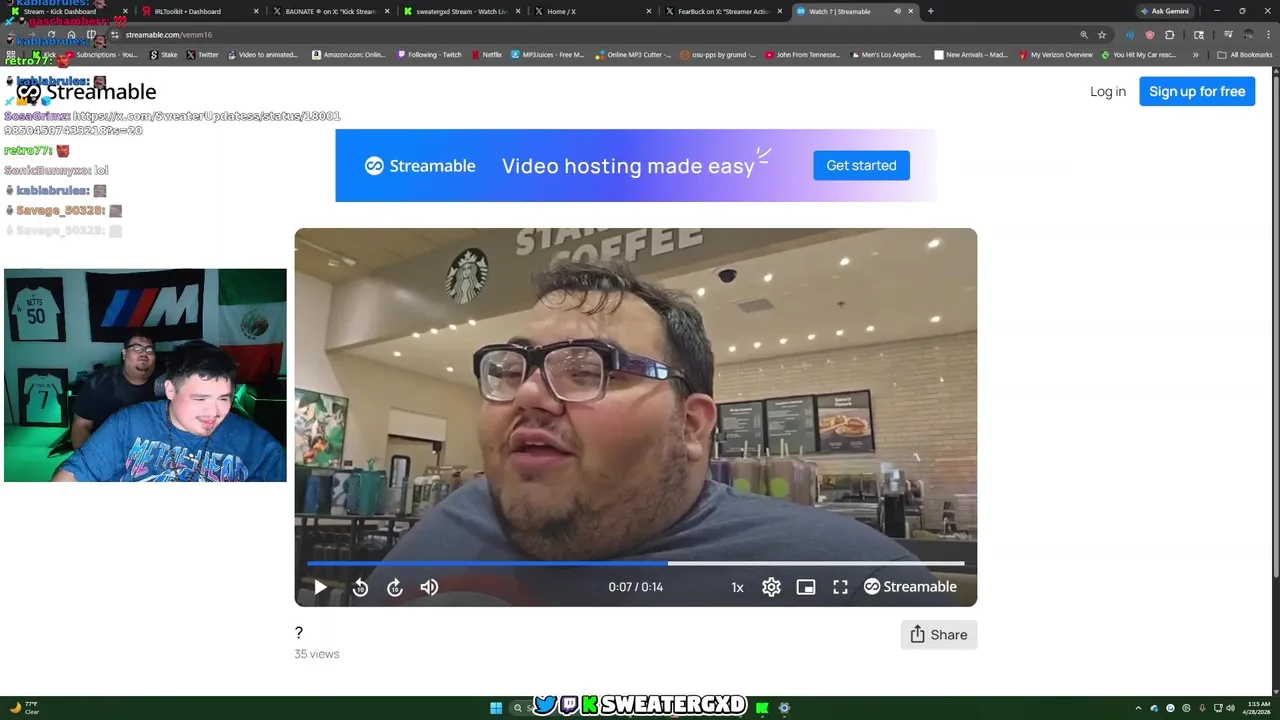
Task: Click the 35 views text
Action: tap(316, 654)
